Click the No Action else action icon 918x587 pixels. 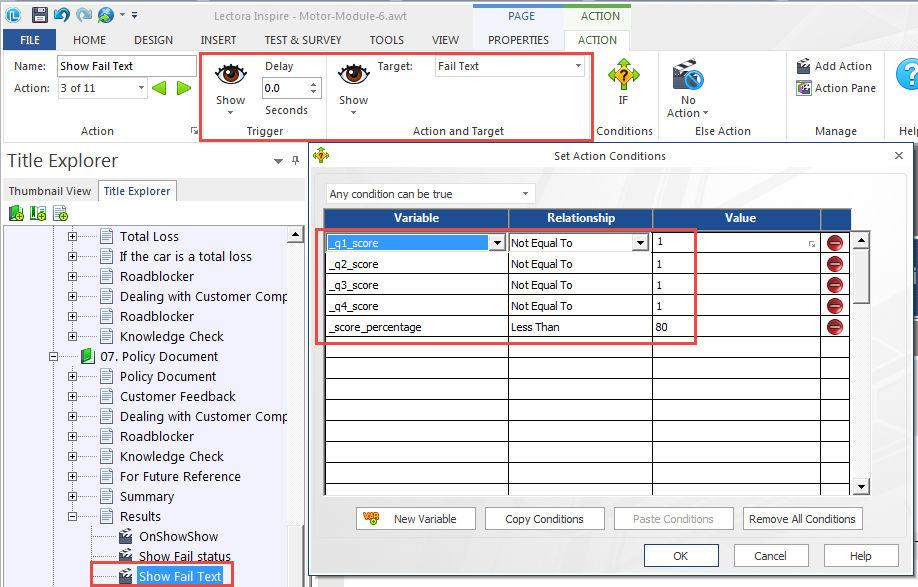pos(687,75)
